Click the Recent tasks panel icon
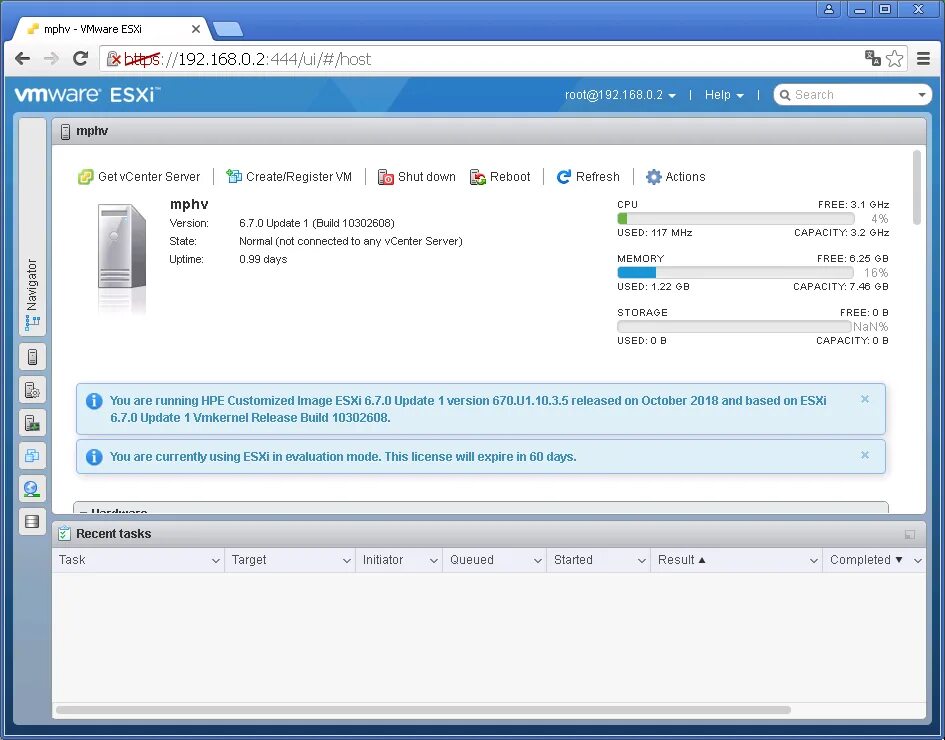The image size is (945, 740). [x=64, y=533]
